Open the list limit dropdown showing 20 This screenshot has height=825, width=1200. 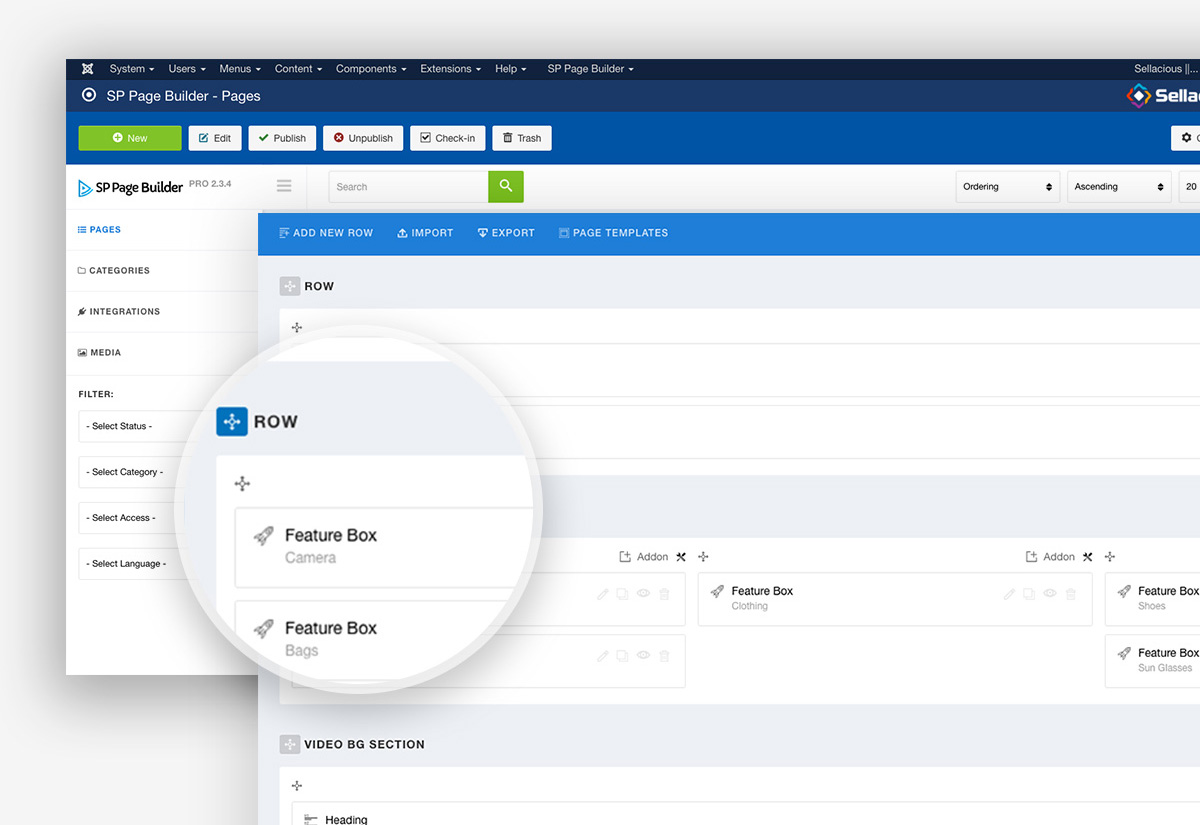click(1189, 187)
